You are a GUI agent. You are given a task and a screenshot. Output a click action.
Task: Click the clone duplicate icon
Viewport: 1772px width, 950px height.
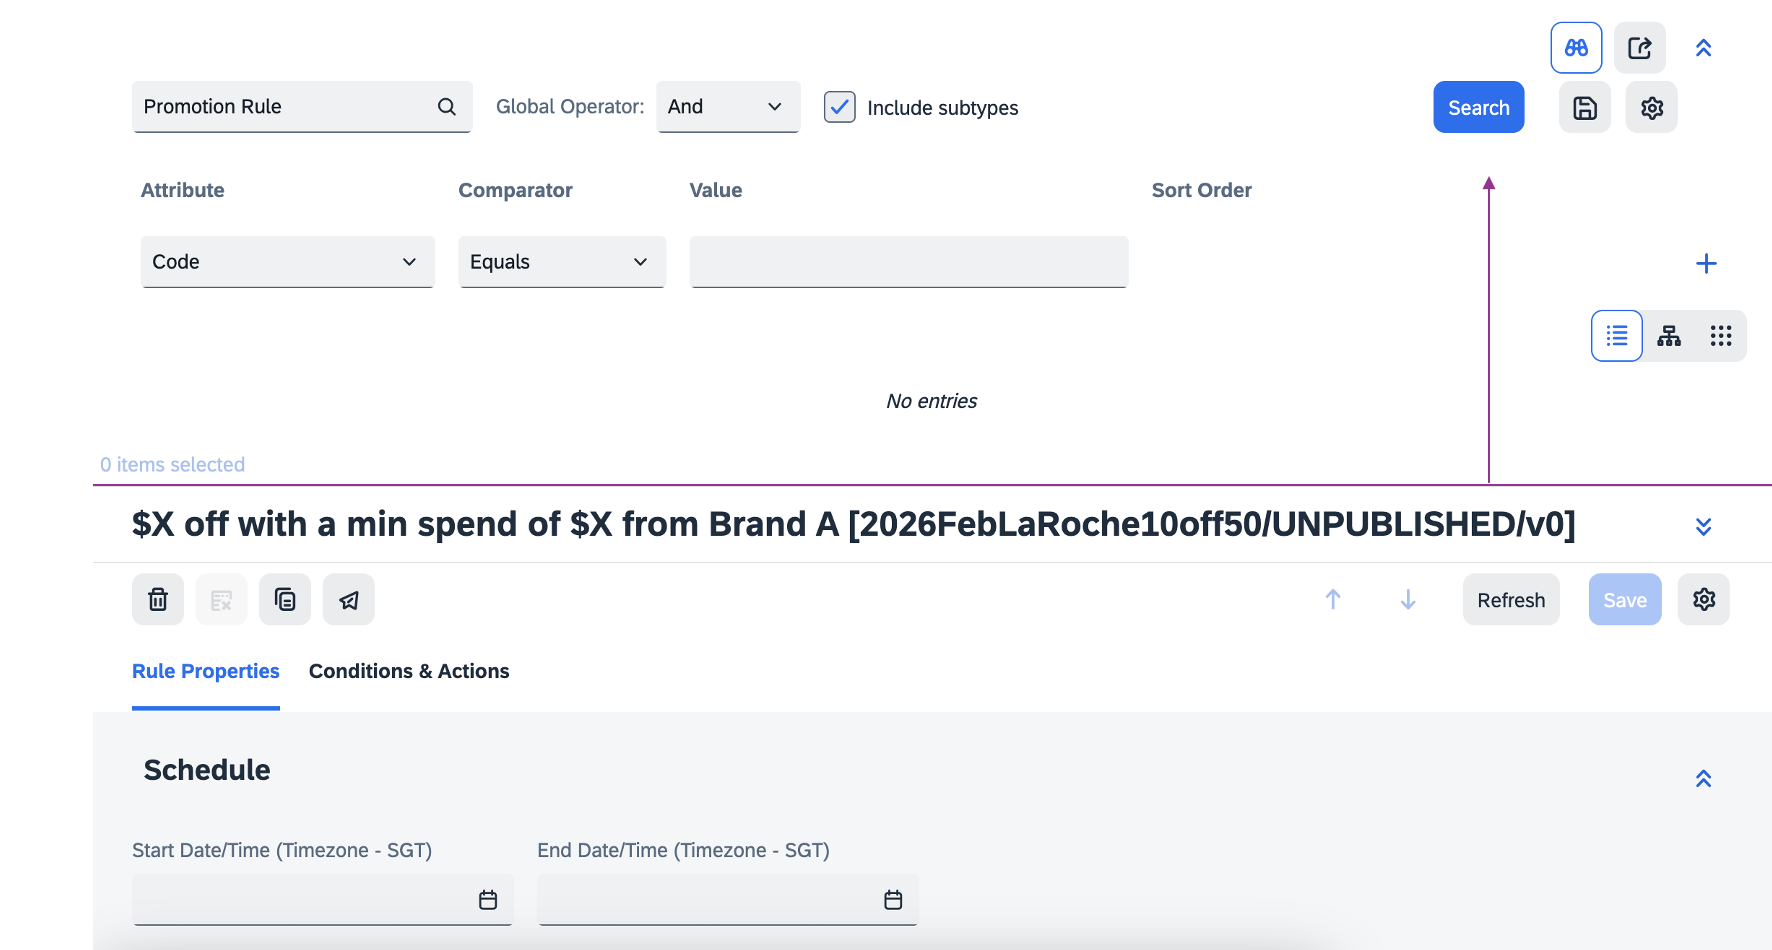[x=285, y=600]
